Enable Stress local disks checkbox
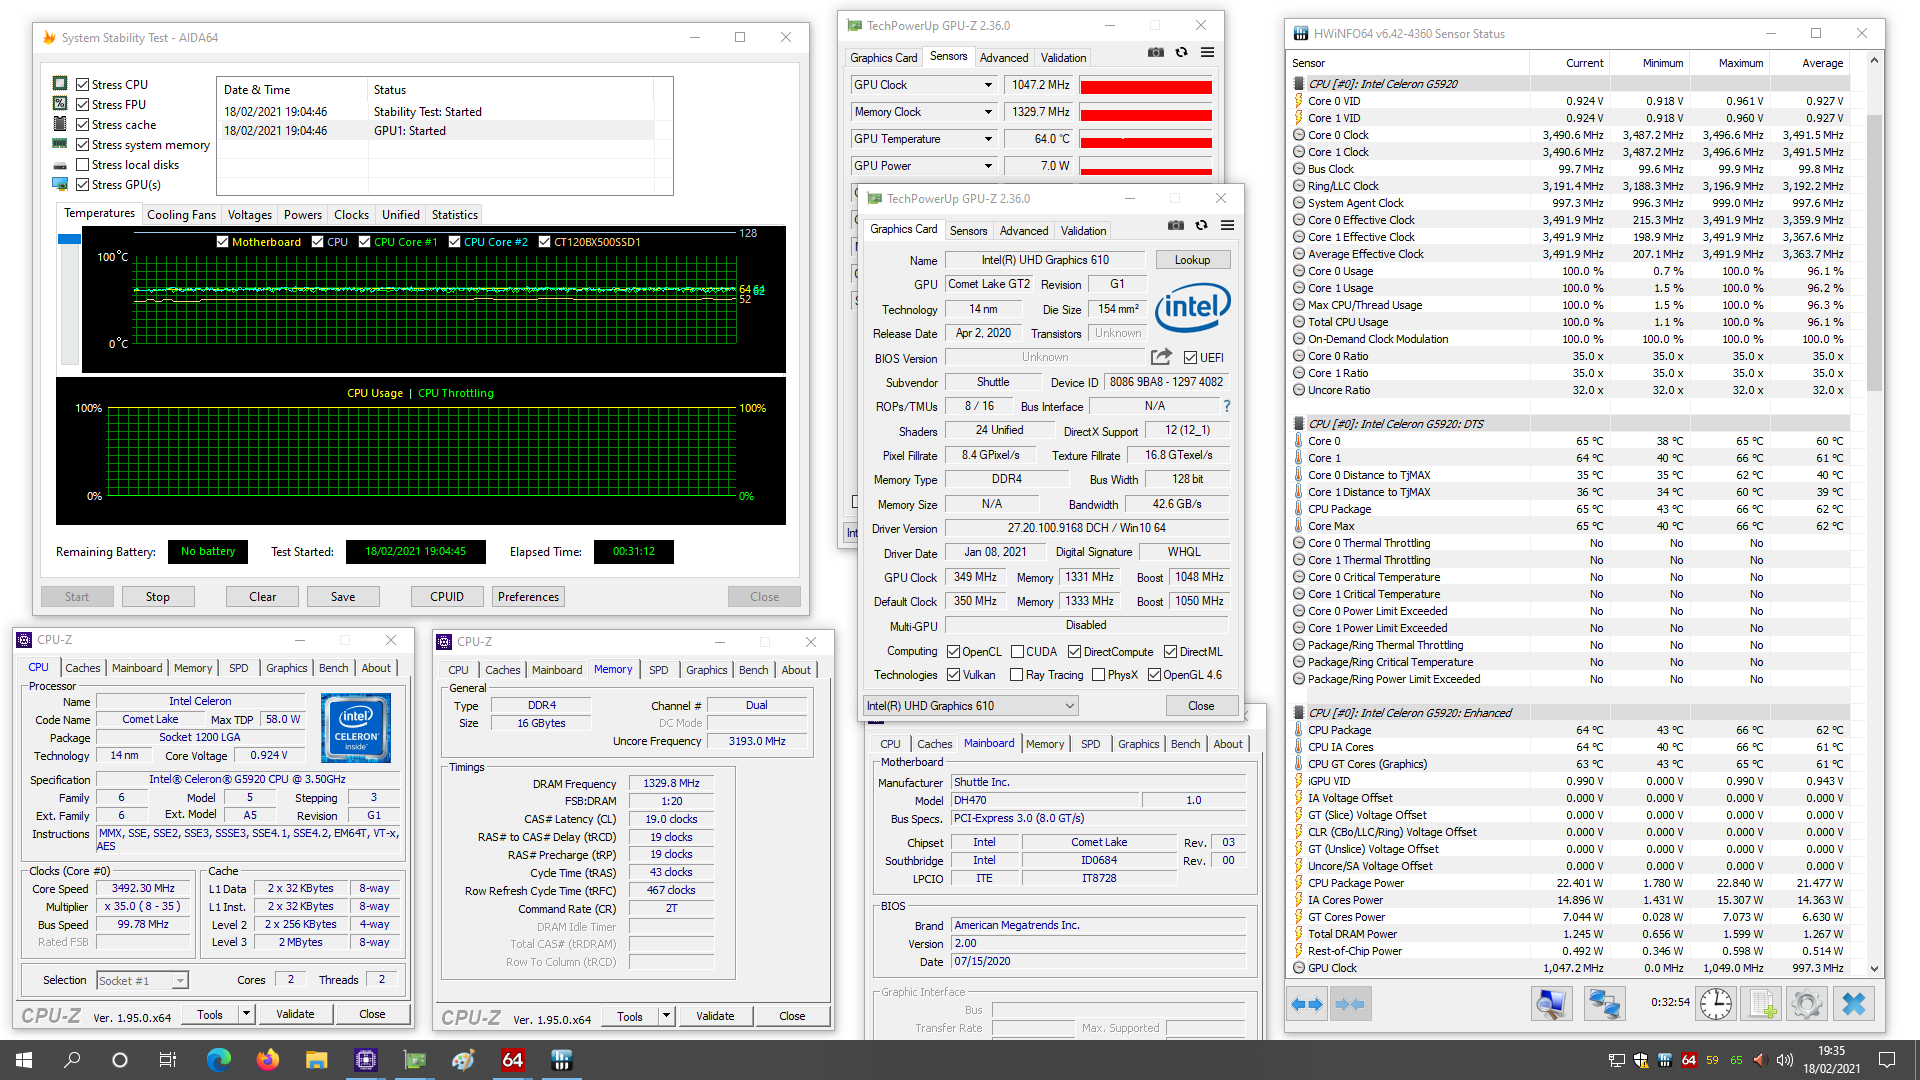The image size is (1920, 1080). coord(83,165)
